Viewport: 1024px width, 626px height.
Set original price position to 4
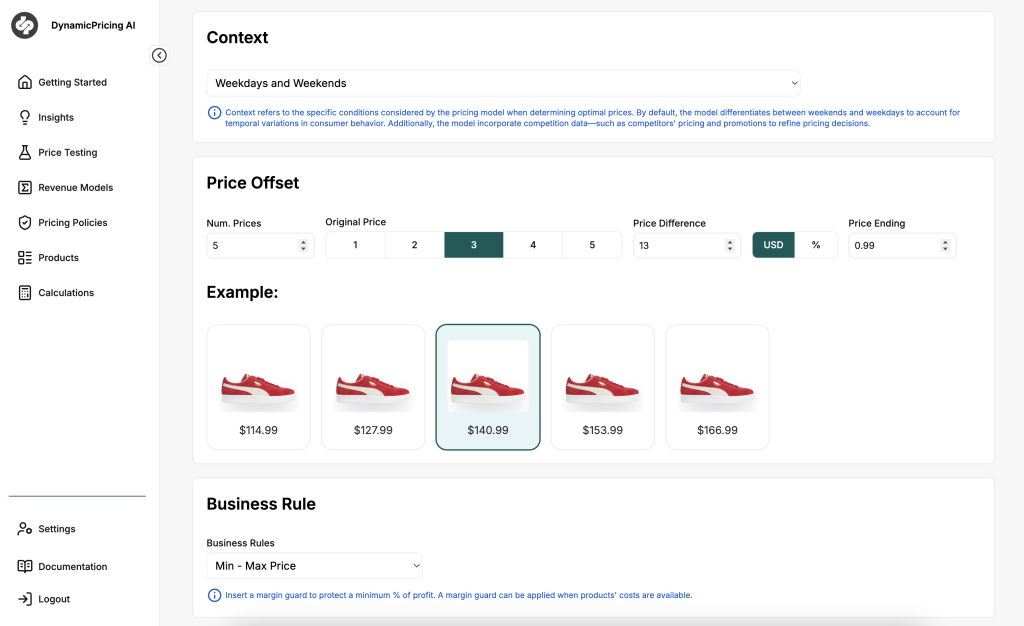(533, 245)
